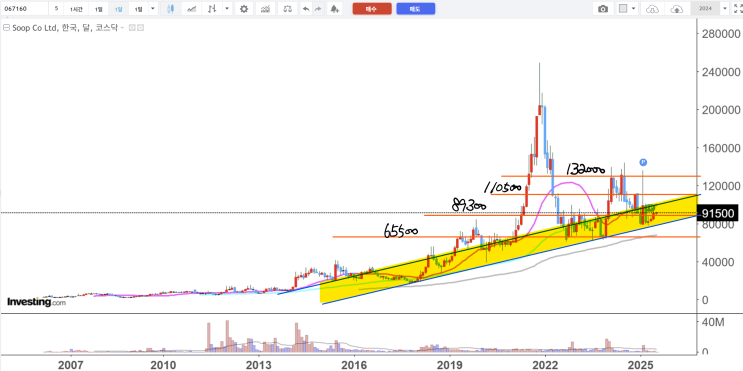
Task: Select the 5 minute interval
Action: point(56,9)
